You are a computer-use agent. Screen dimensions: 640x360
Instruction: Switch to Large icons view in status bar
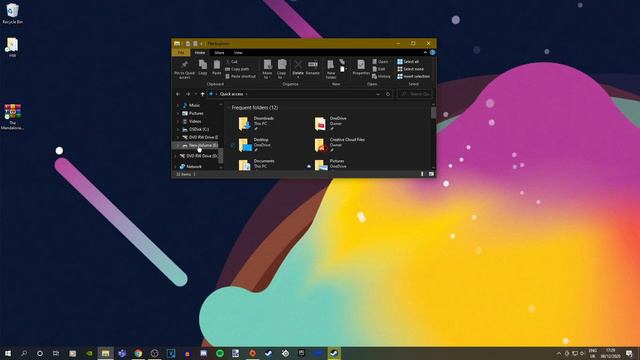[x=431, y=174]
